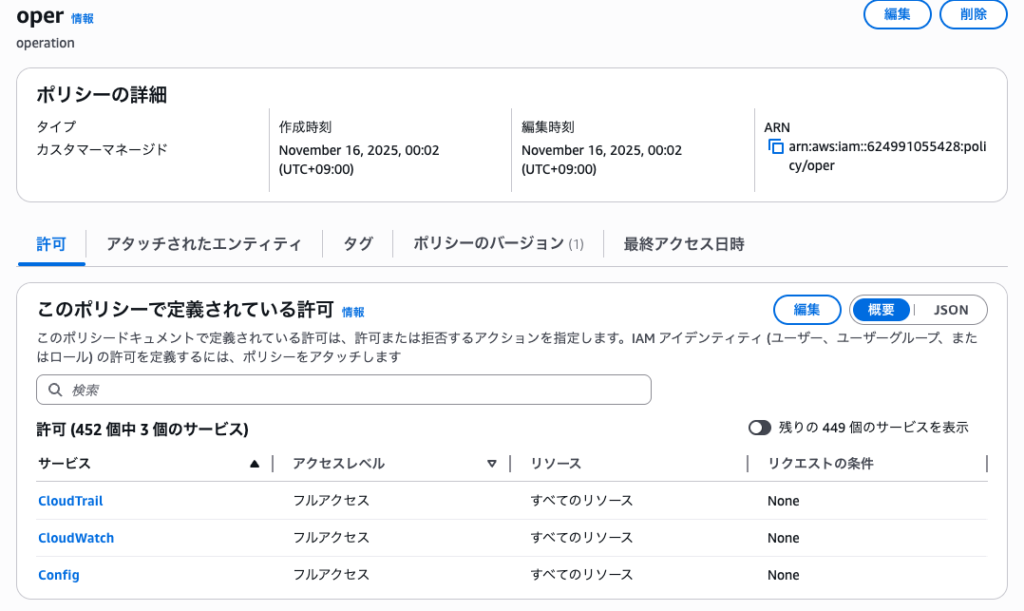The height and width of the screenshot is (611, 1024).
Task: Sort by the Service column arrow
Action: tap(254, 464)
